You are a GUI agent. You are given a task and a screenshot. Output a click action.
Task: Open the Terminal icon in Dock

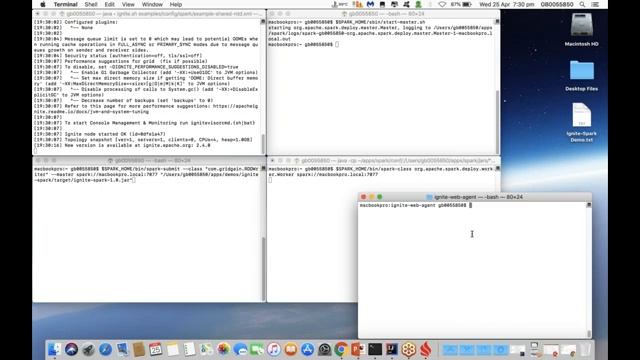[375, 349]
